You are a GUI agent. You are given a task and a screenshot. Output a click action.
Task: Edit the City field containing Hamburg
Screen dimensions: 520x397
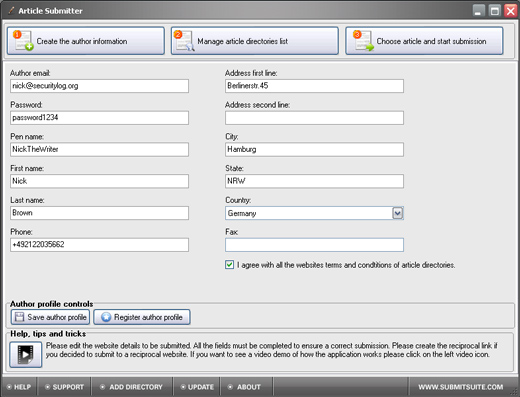[314, 149]
